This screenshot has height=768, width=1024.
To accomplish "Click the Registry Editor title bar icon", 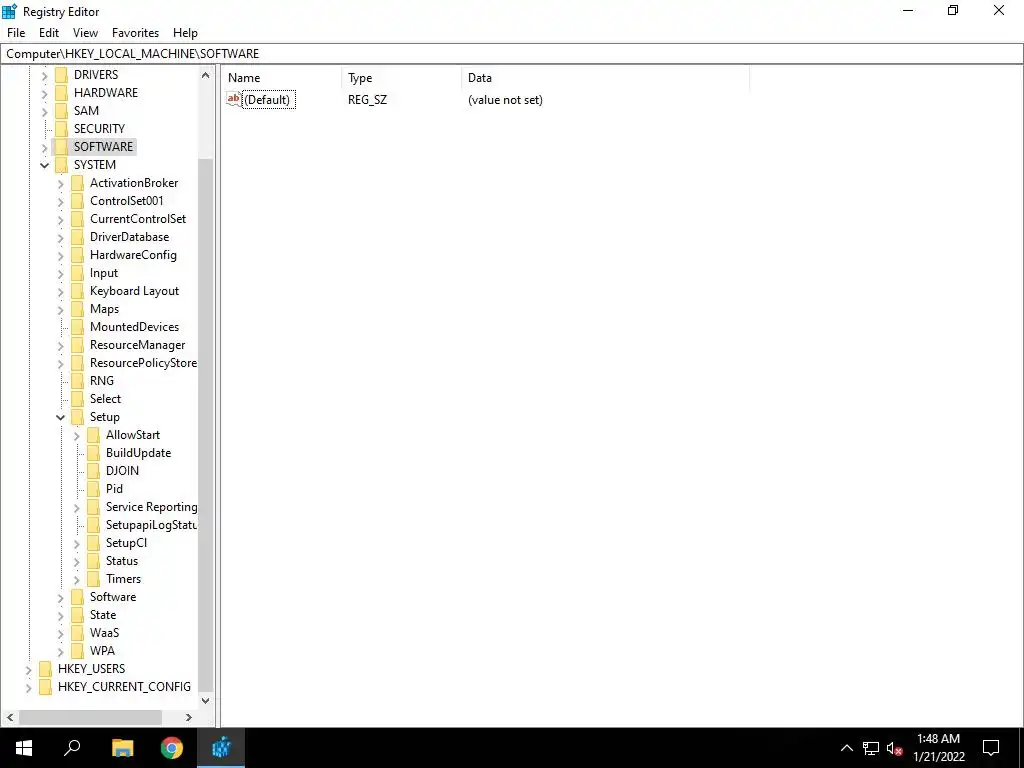I will 9,11.
